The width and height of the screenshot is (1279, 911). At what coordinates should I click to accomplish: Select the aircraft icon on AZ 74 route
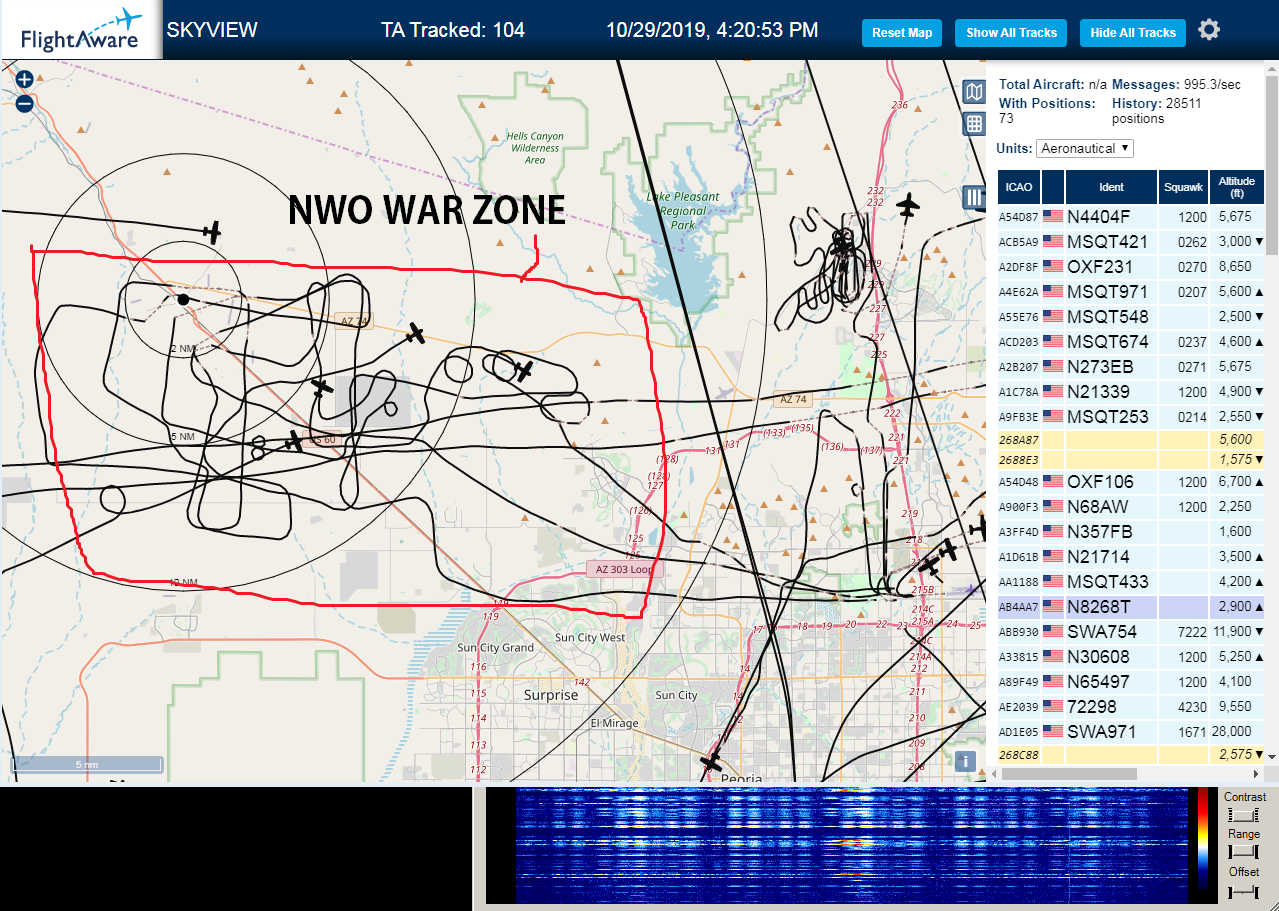417,333
